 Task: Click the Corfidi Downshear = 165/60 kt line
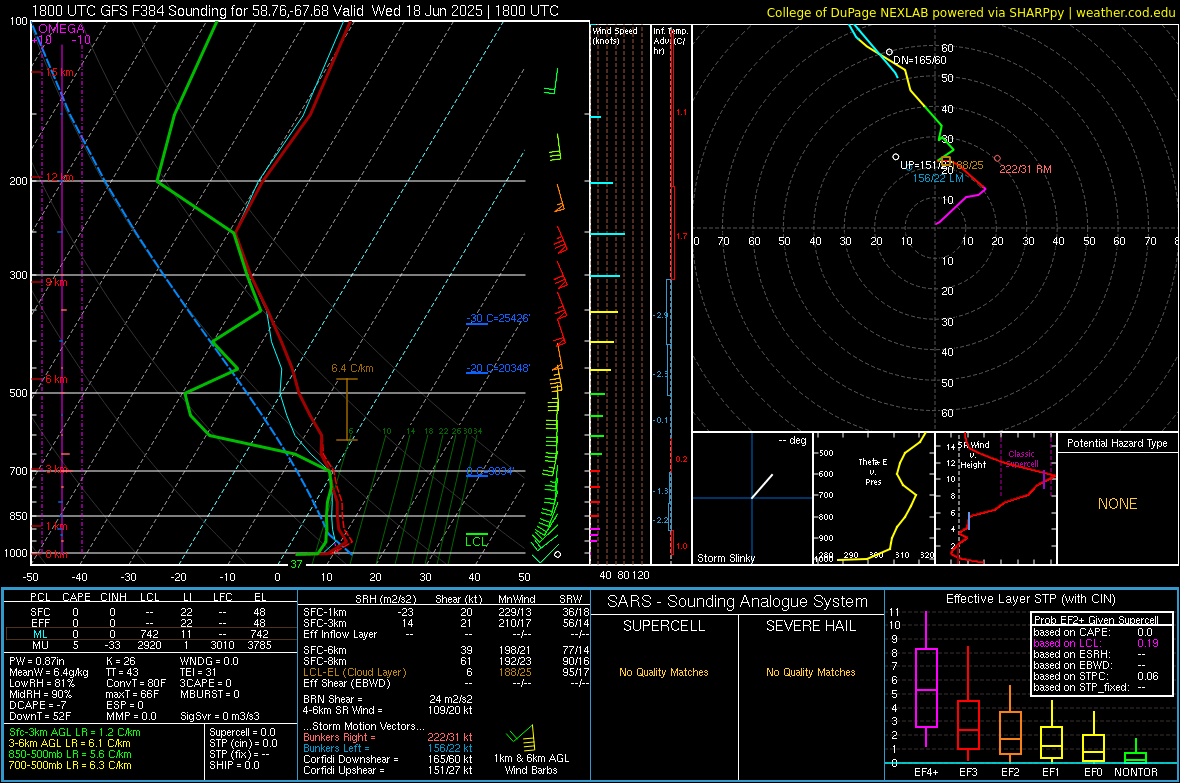(x=388, y=759)
